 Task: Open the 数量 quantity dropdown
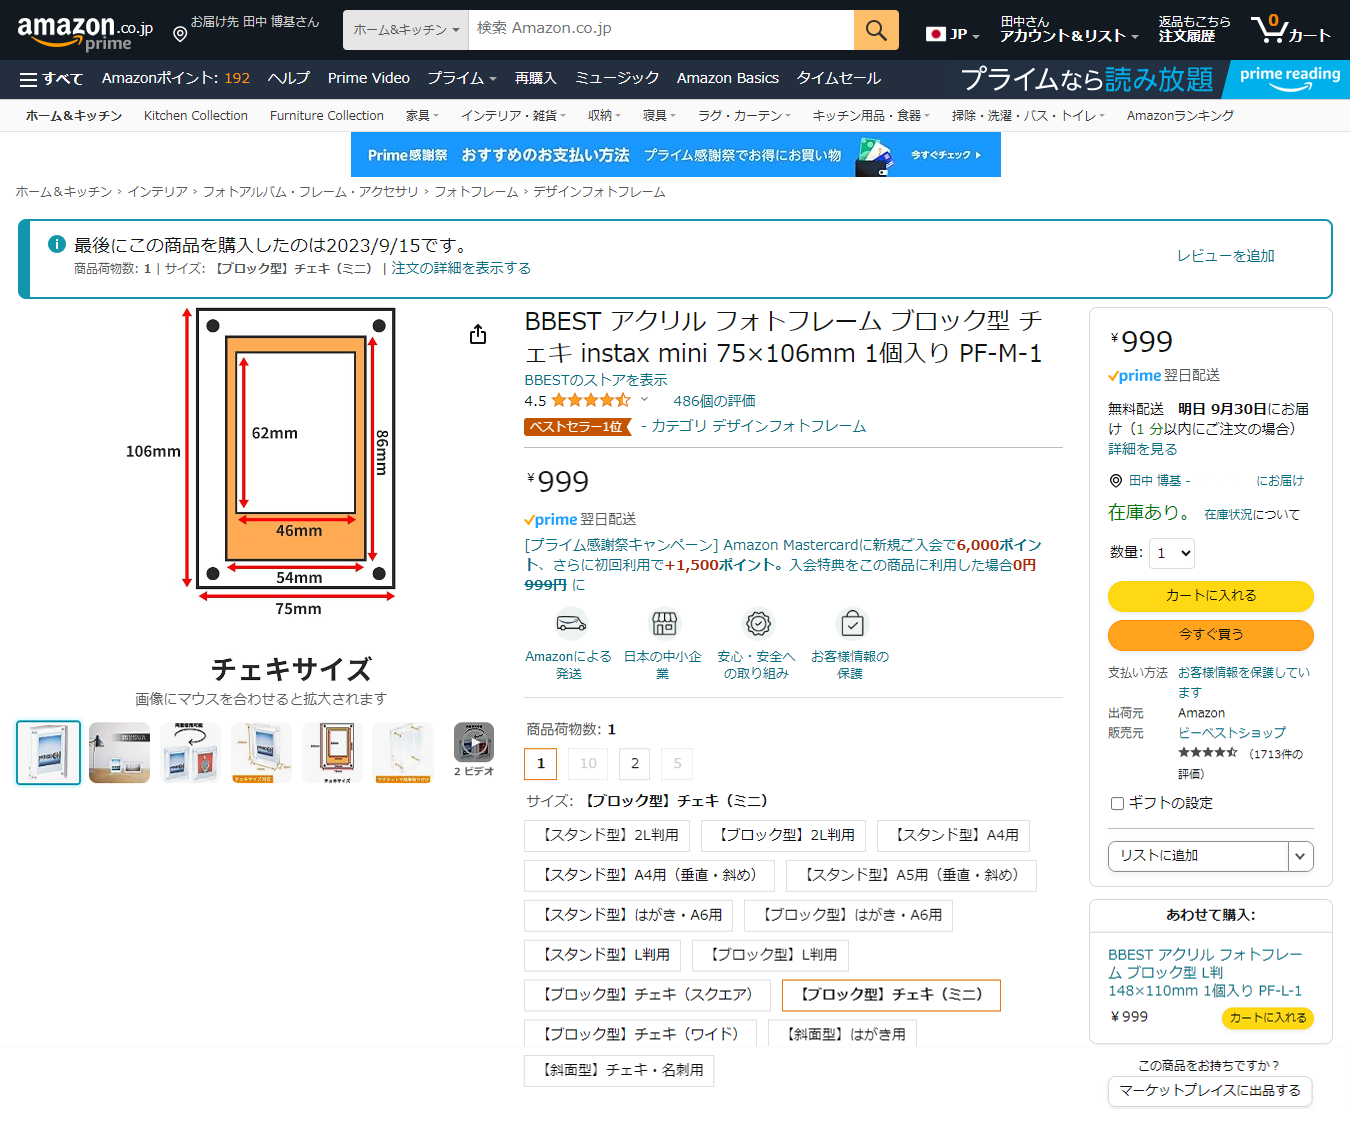click(x=1171, y=553)
